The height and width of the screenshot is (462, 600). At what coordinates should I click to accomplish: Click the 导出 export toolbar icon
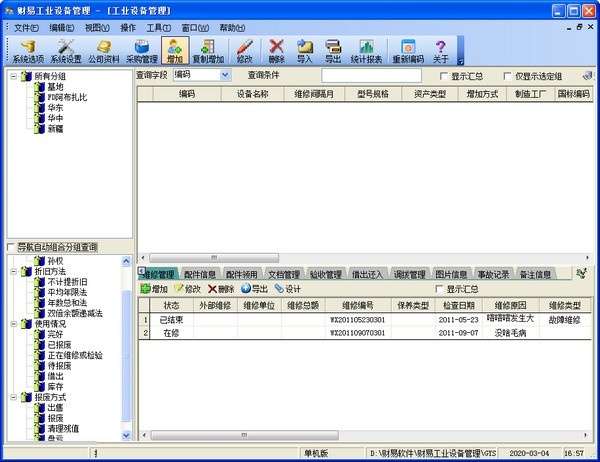click(333, 51)
